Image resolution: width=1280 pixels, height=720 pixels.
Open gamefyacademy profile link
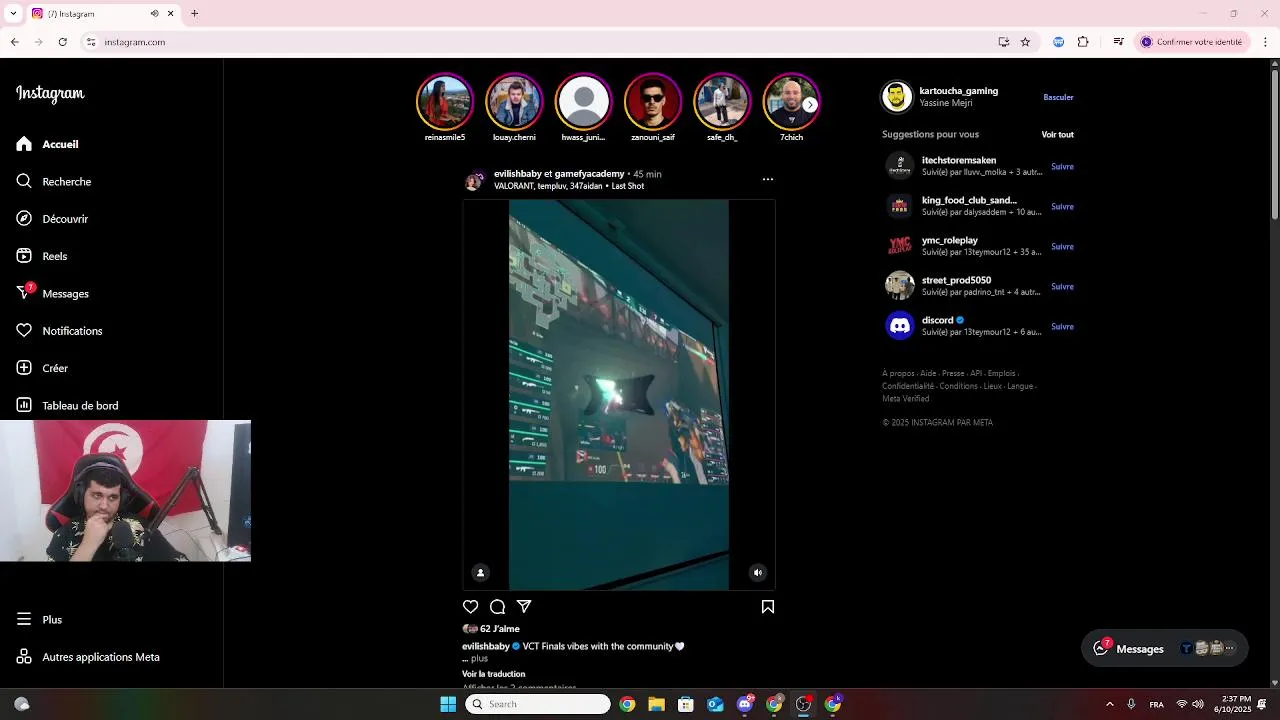589,174
